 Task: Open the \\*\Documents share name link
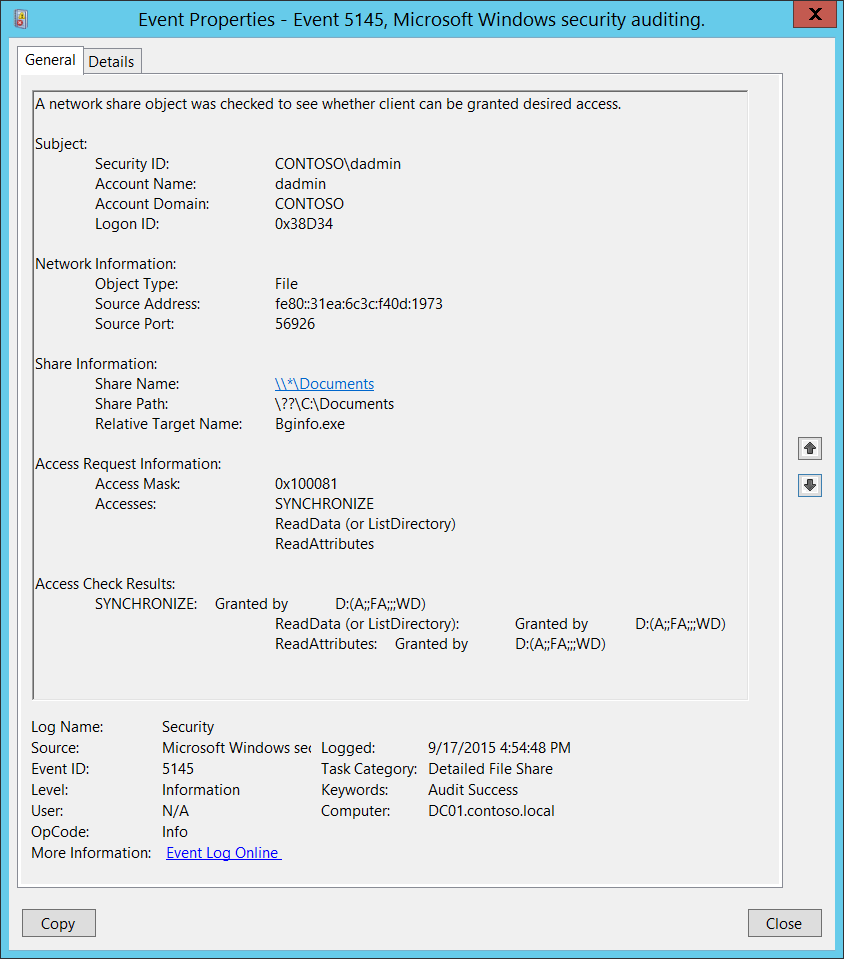[x=324, y=384]
